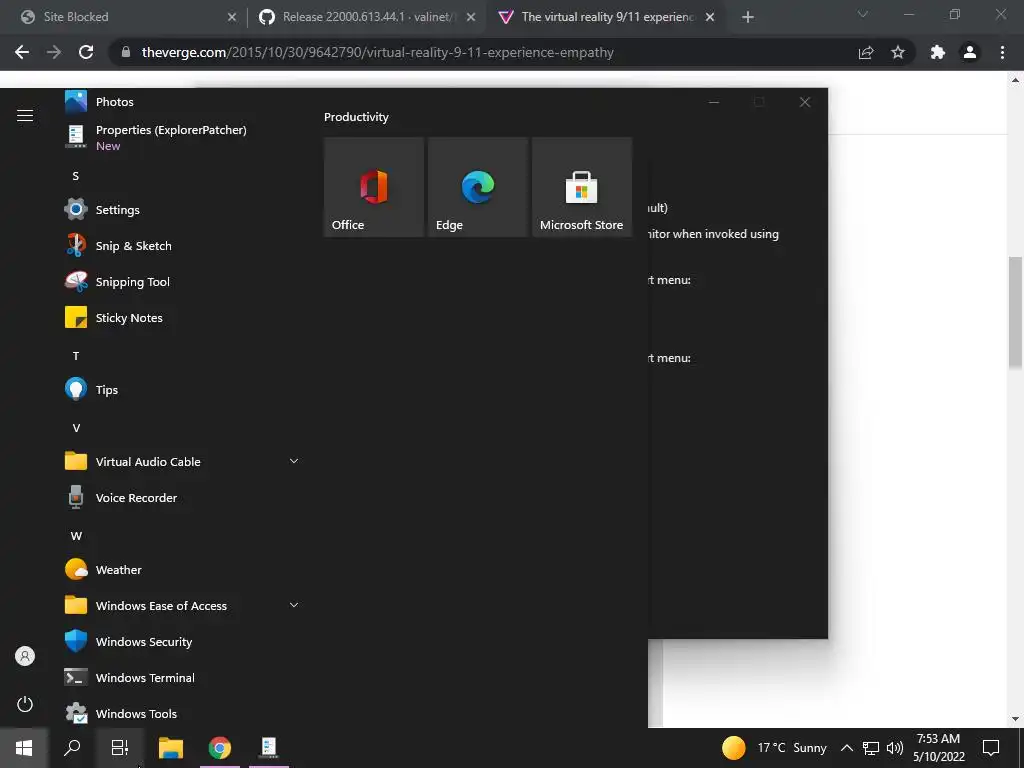This screenshot has width=1024, height=768.
Task: Open the 17°C Sunny weather widget on taskbar
Action: (x=775, y=748)
